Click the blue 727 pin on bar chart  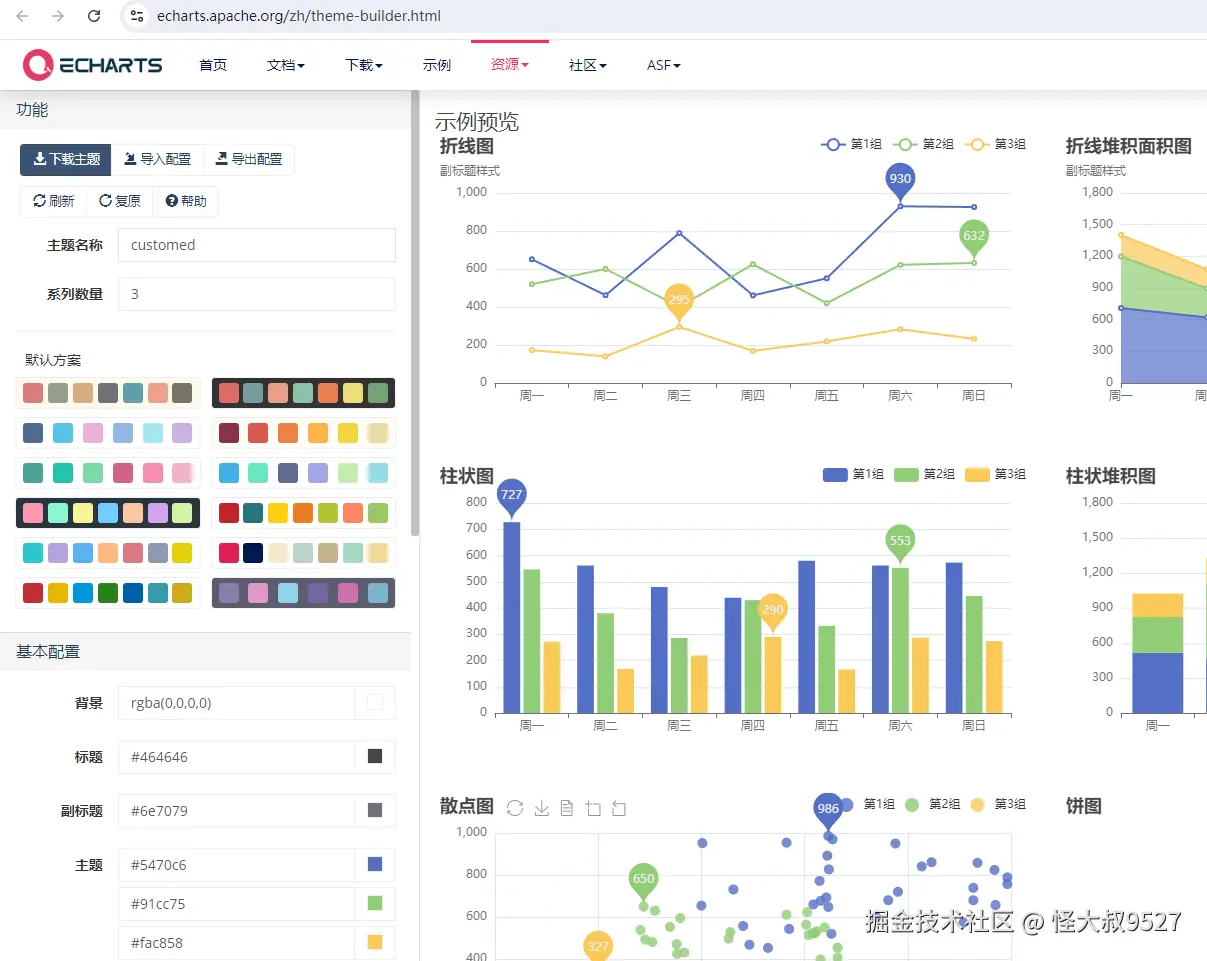coord(511,496)
